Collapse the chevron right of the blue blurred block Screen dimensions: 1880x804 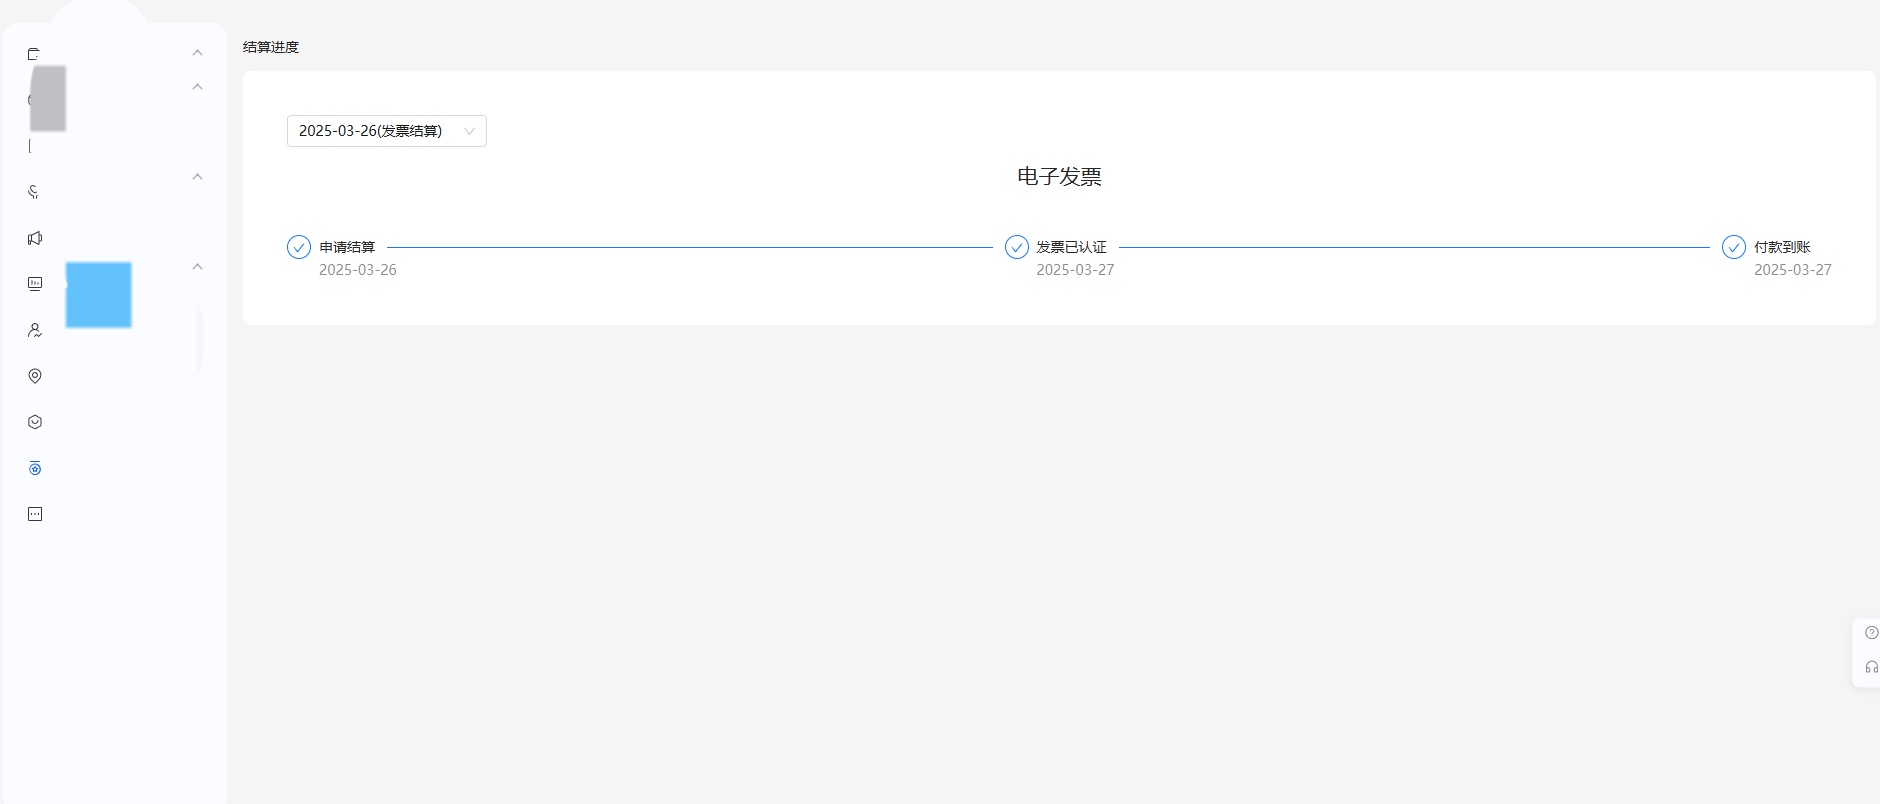[x=197, y=267]
